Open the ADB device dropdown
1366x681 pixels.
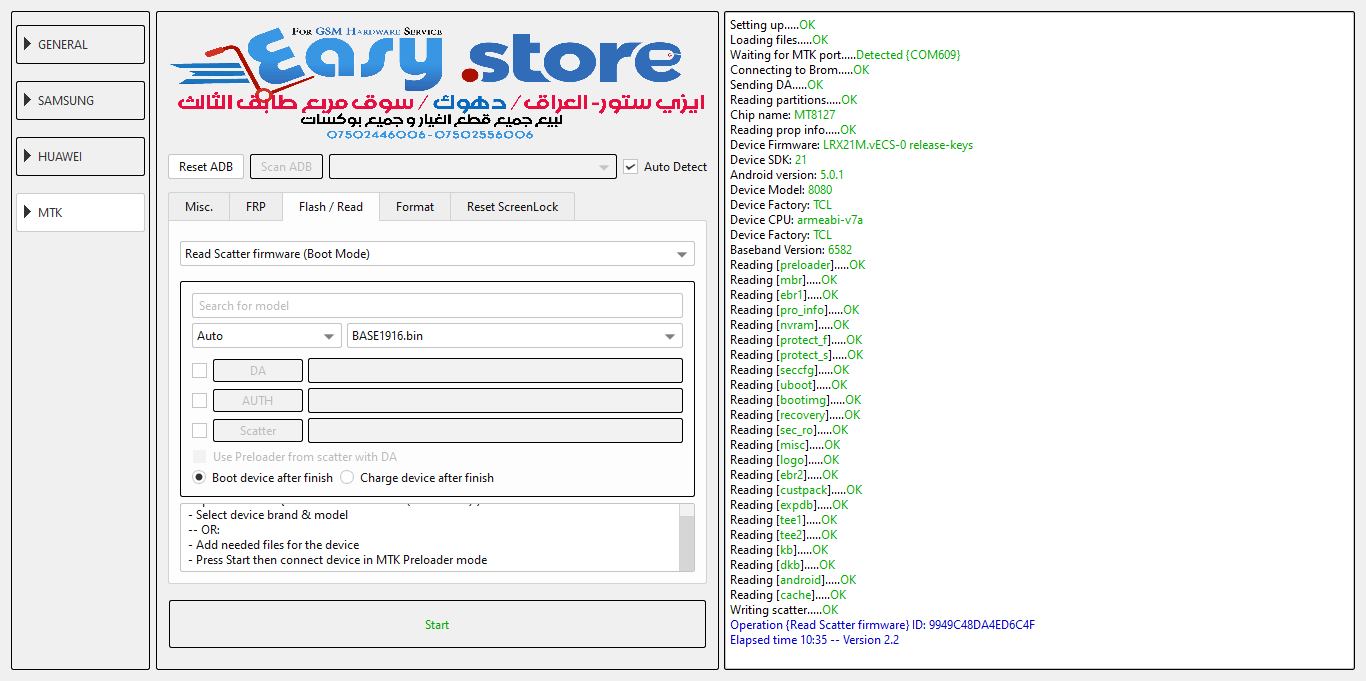pos(472,167)
